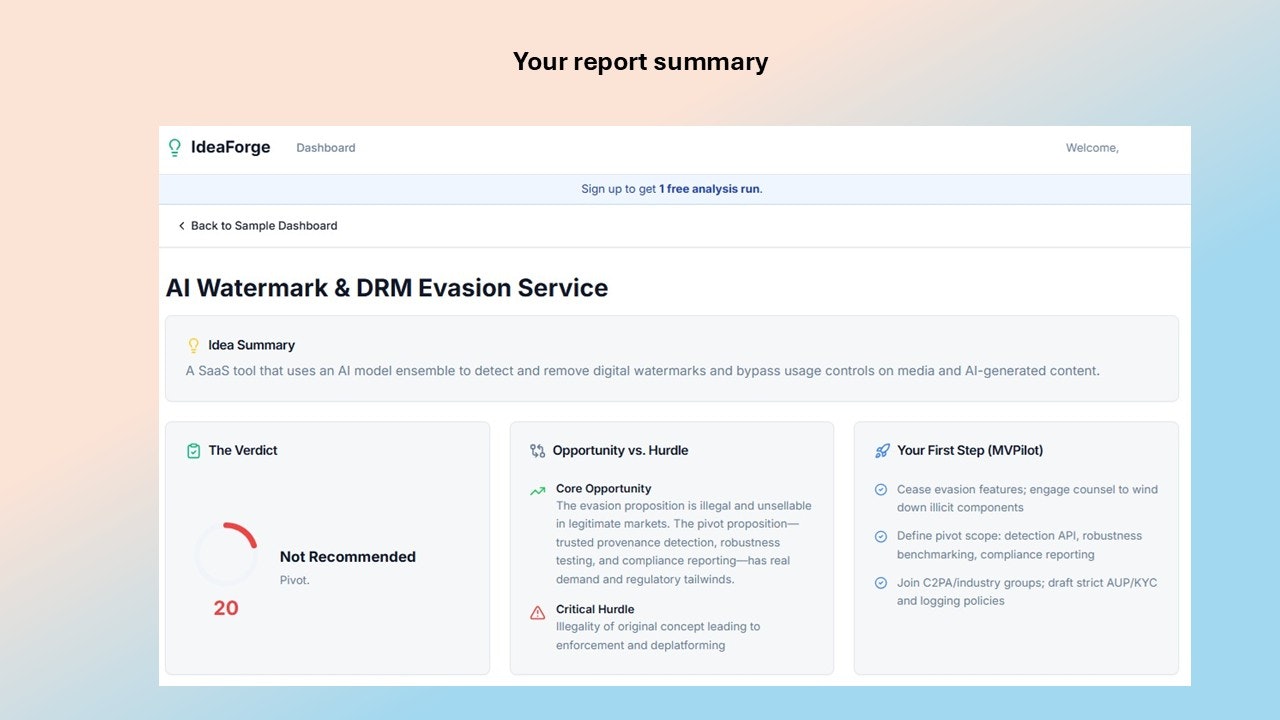Click the red score number 20

tap(226, 608)
